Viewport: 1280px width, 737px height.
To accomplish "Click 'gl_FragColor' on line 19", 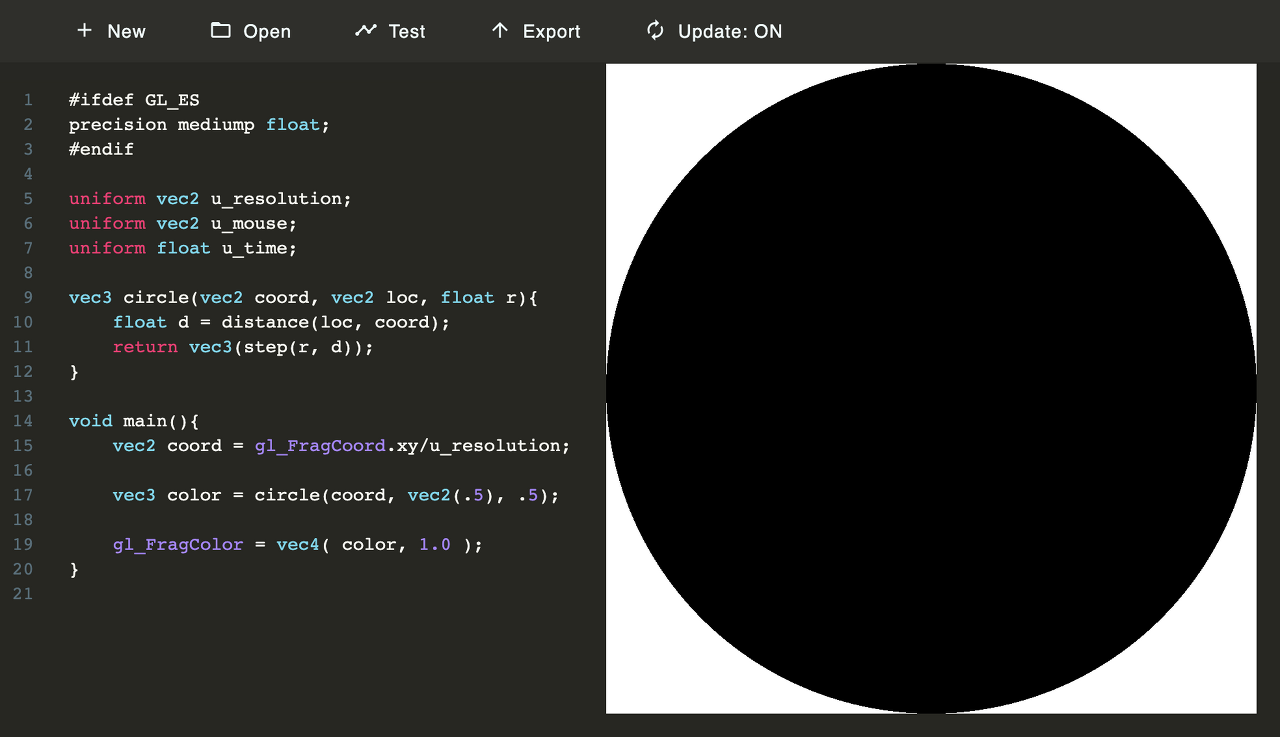I will coord(178,545).
